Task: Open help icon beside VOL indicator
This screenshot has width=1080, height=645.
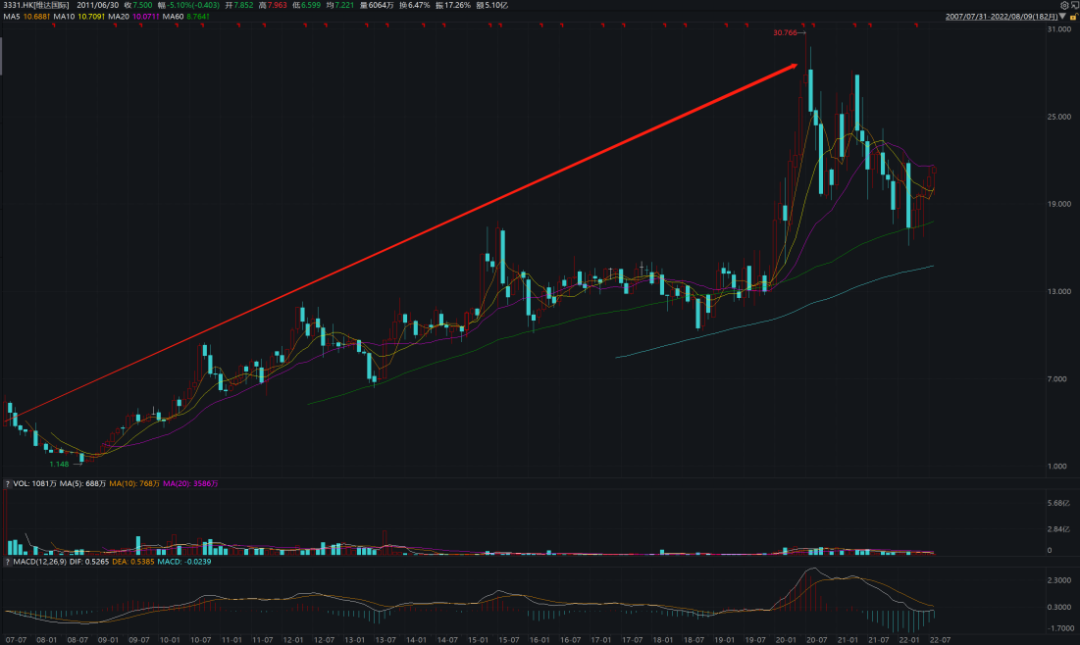Action: click(x=7, y=484)
